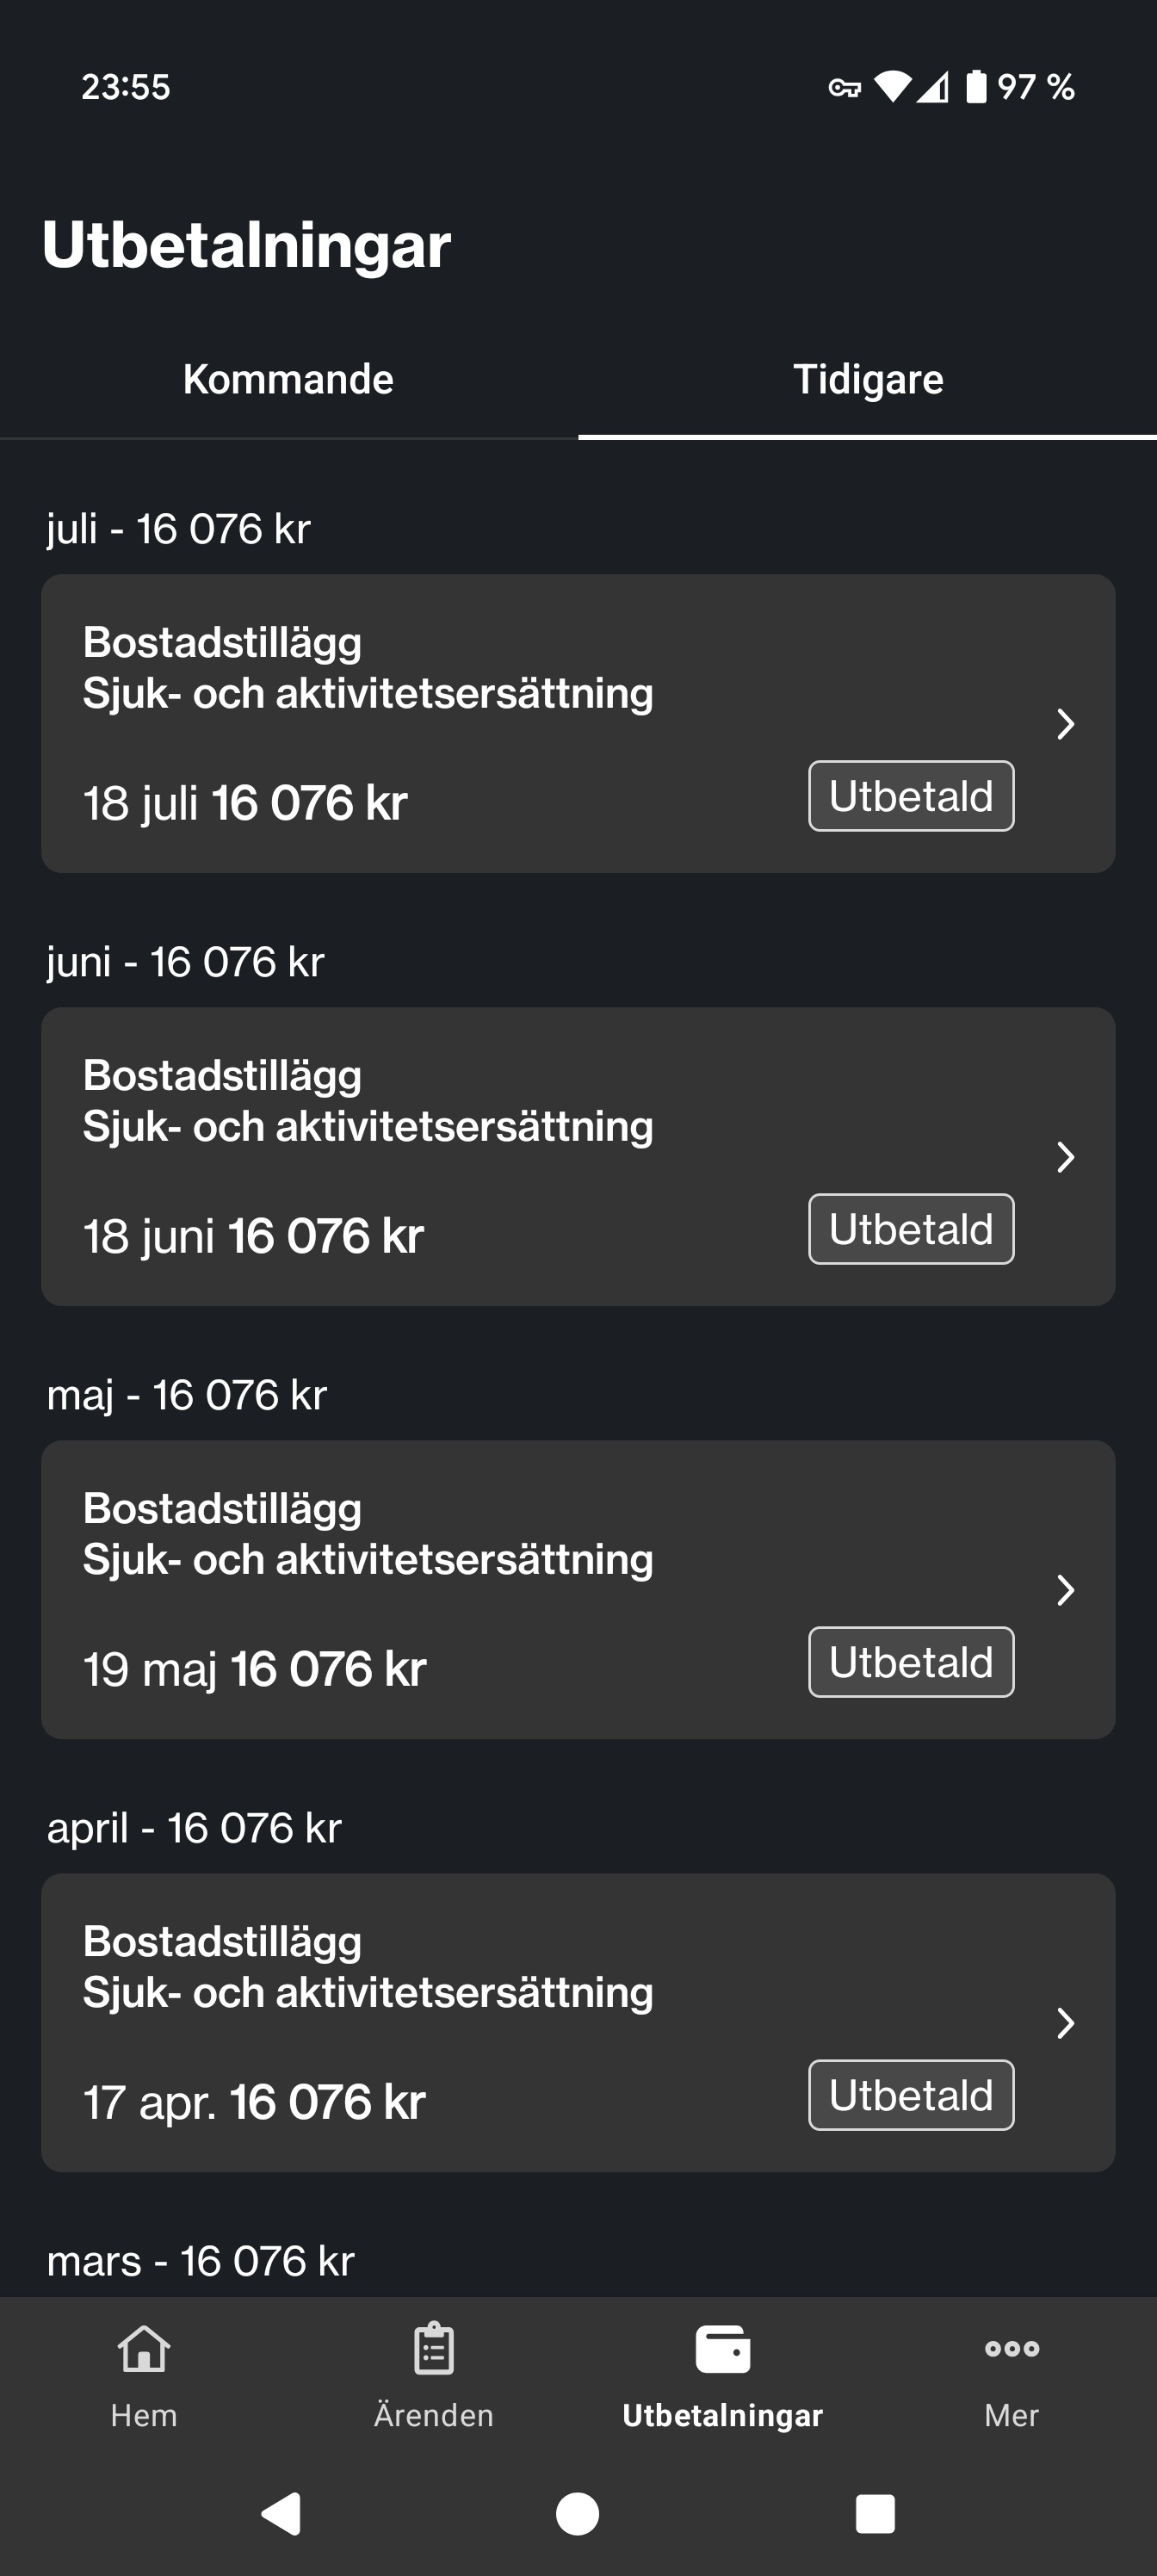Screen dimensions: 1157x2576
Task: Tap the Ärenden clipboard icon
Action: pyautogui.click(x=433, y=2349)
